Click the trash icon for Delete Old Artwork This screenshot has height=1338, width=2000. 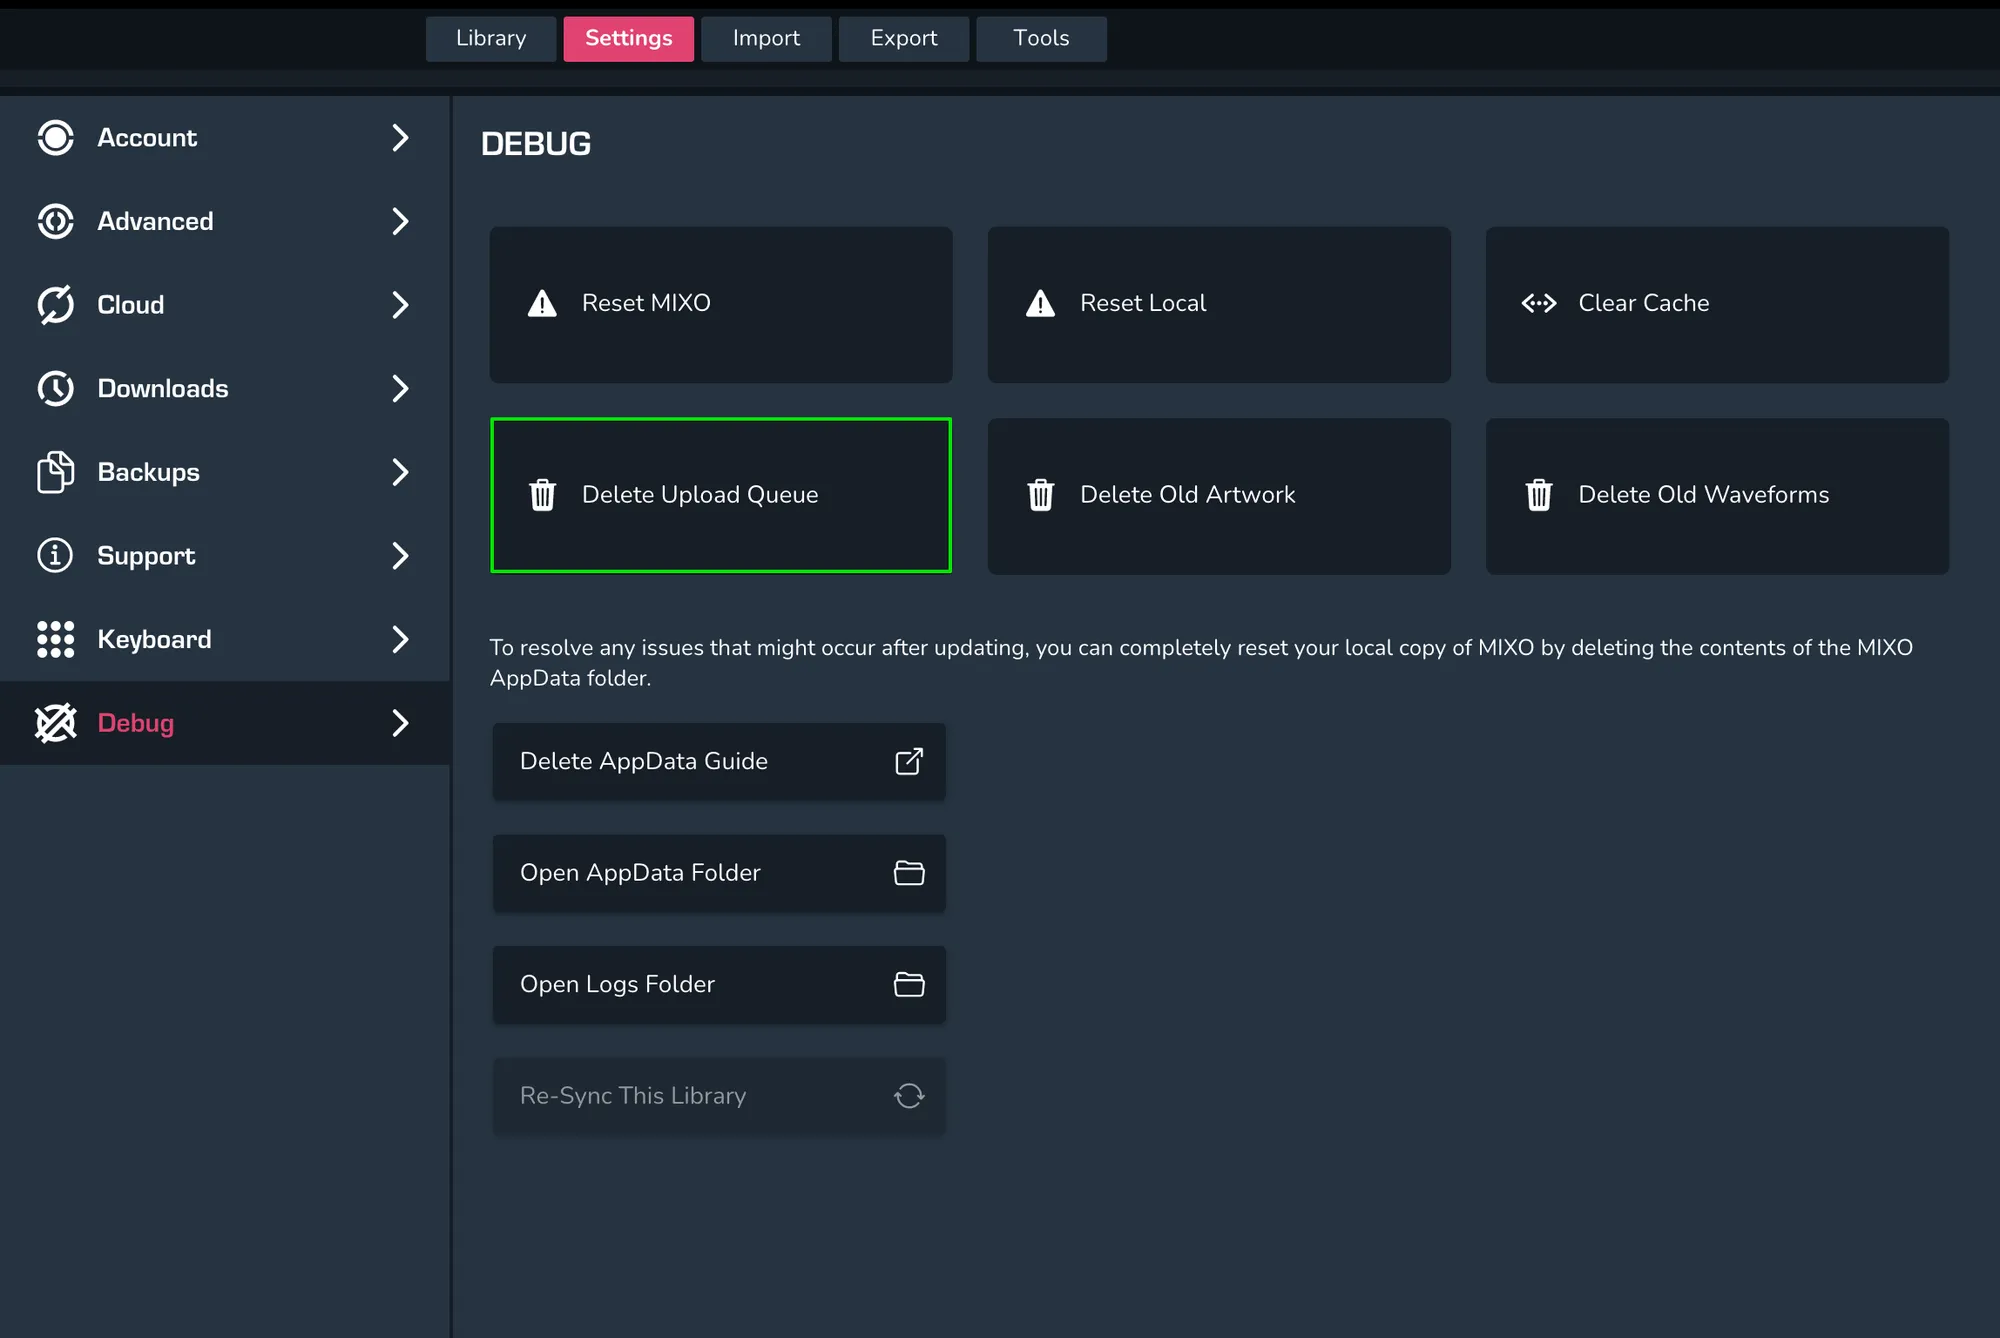[x=1040, y=495]
